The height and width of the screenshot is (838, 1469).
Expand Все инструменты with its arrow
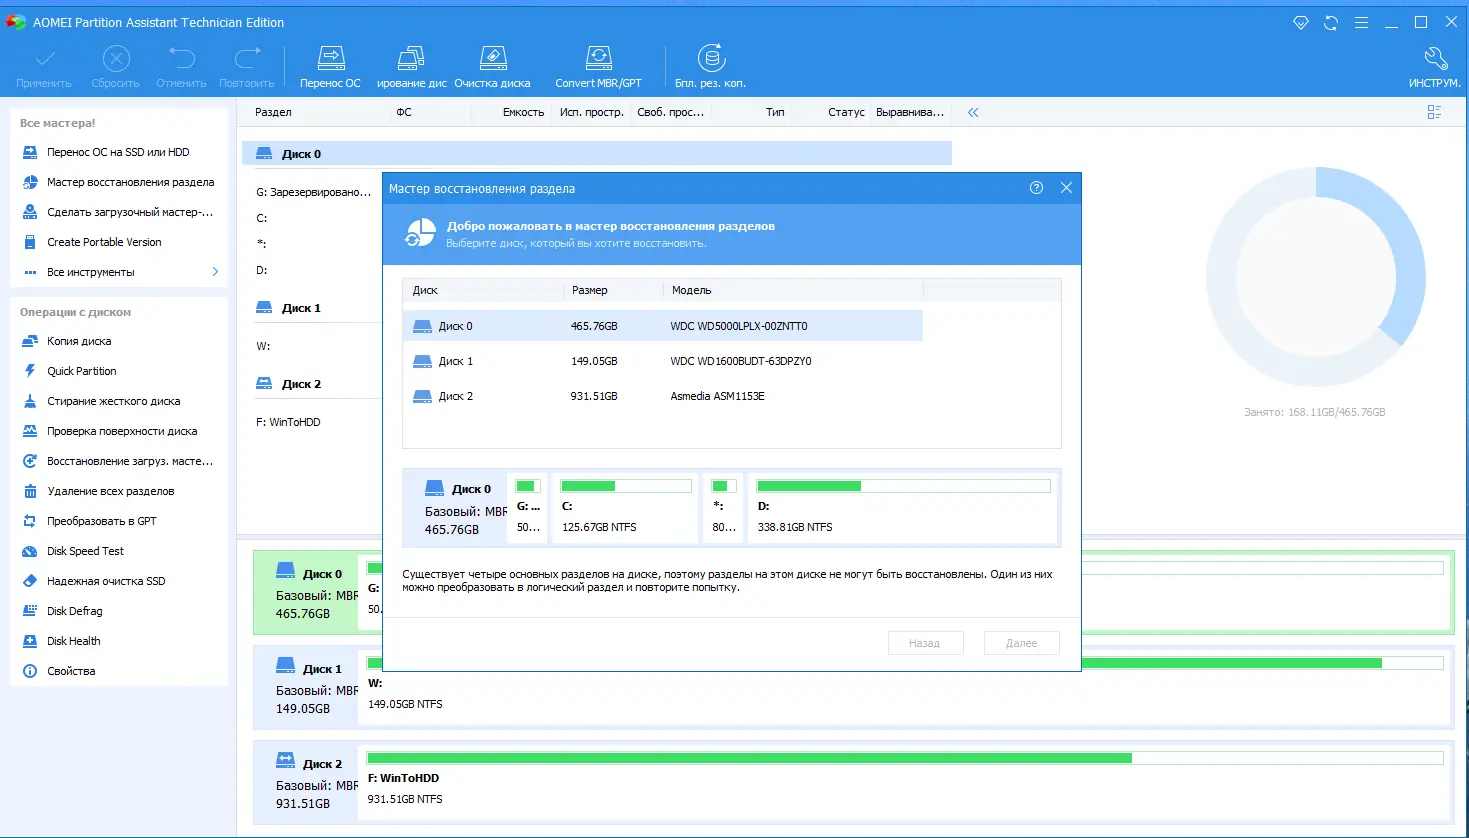pos(215,272)
